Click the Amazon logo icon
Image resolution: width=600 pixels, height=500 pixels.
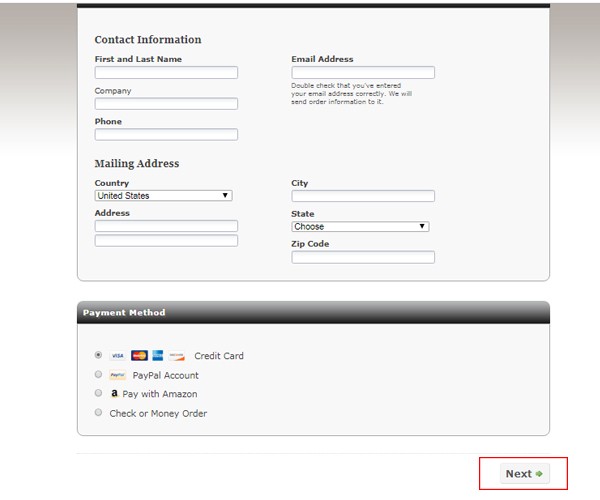click(x=115, y=394)
